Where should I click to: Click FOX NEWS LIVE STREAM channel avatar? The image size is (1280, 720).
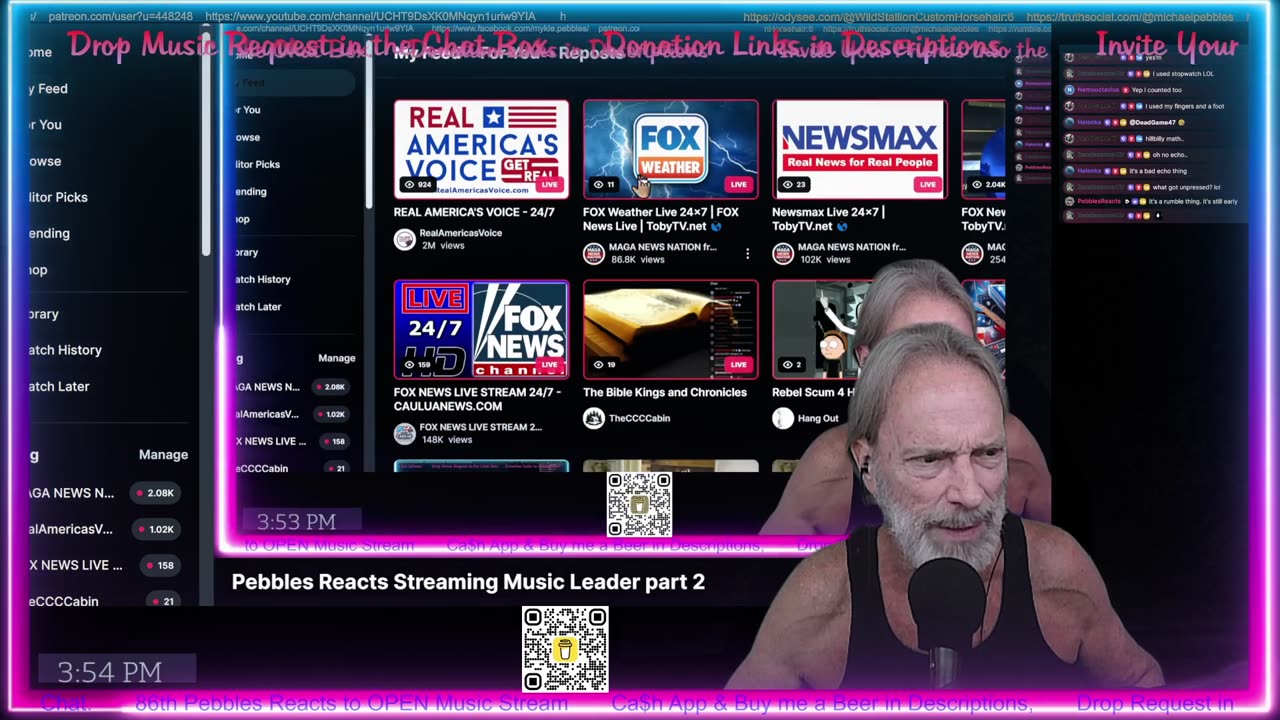pyautogui.click(x=404, y=433)
